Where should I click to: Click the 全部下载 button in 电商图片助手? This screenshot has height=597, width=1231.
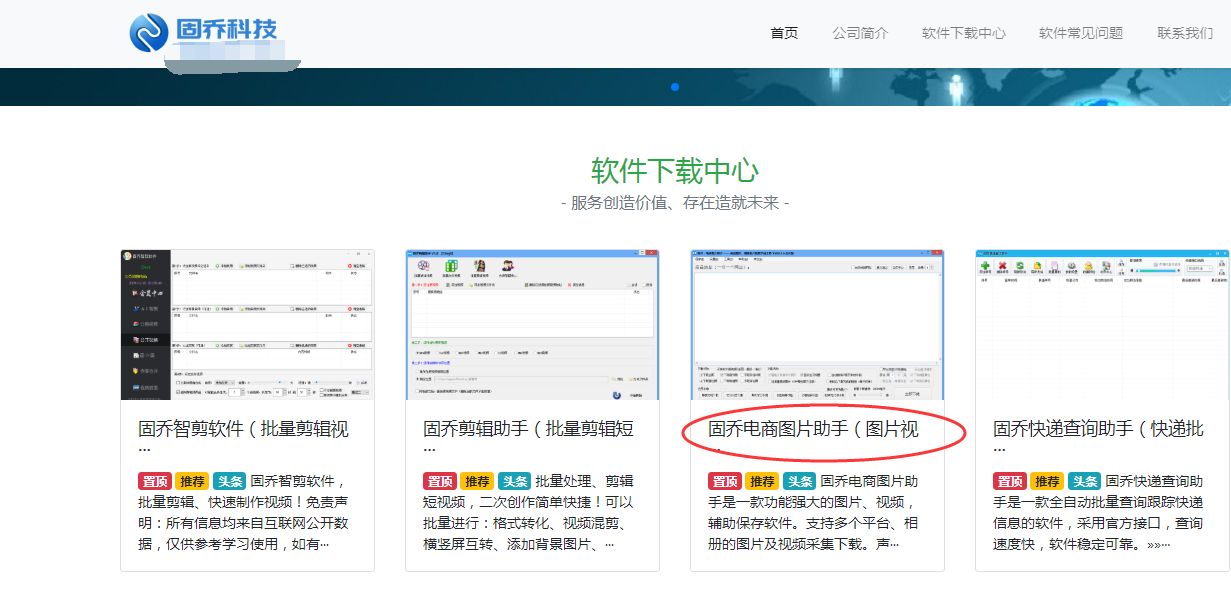point(912,394)
